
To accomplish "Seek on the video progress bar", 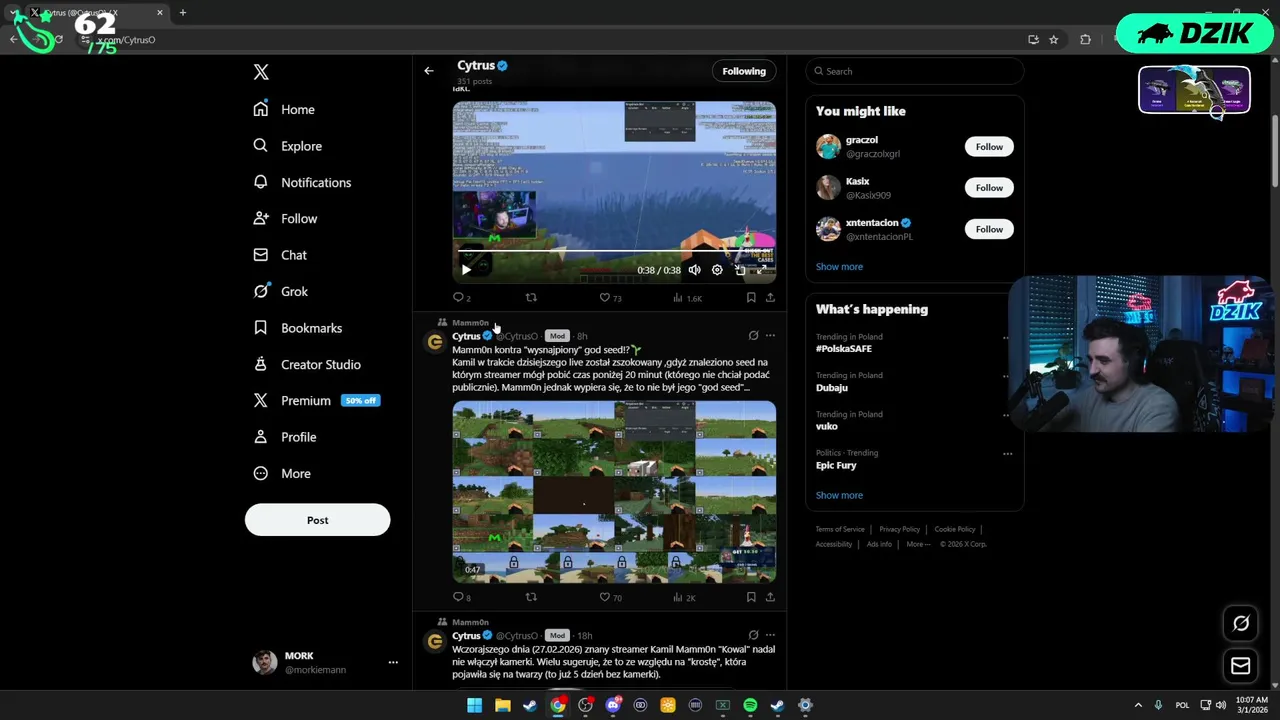I will [x=614, y=252].
